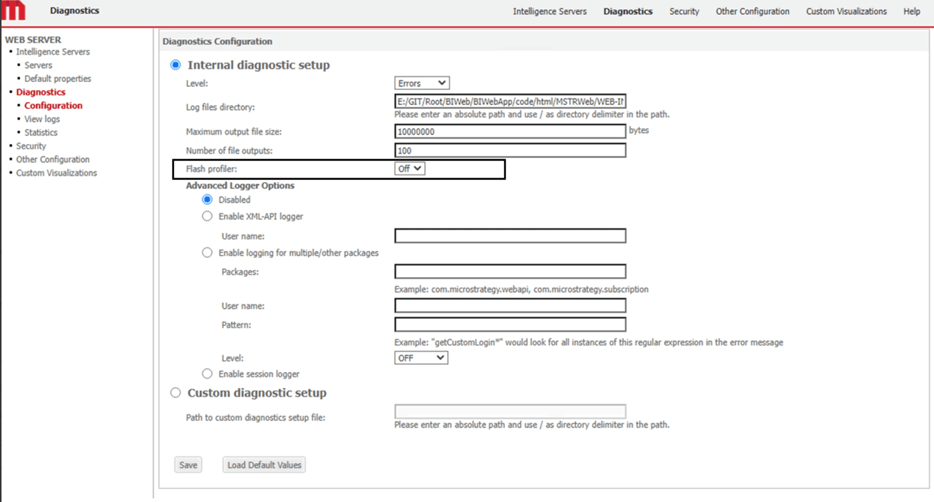Click the Pattern input field
This screenshot has height=502, width=934.
[x=510, y=325]
